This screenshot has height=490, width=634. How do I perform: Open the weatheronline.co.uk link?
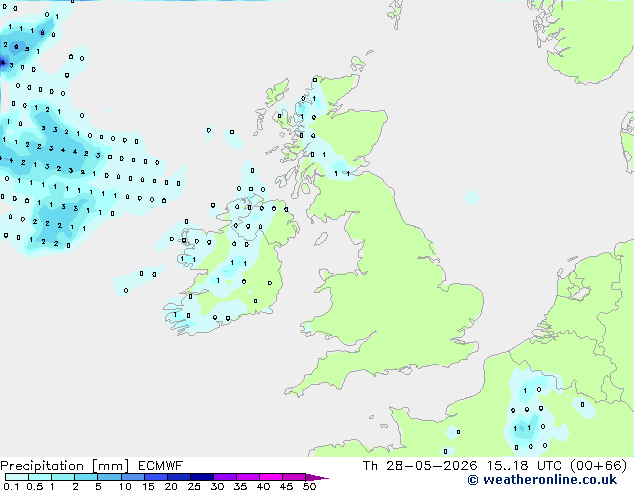[542, 480]
